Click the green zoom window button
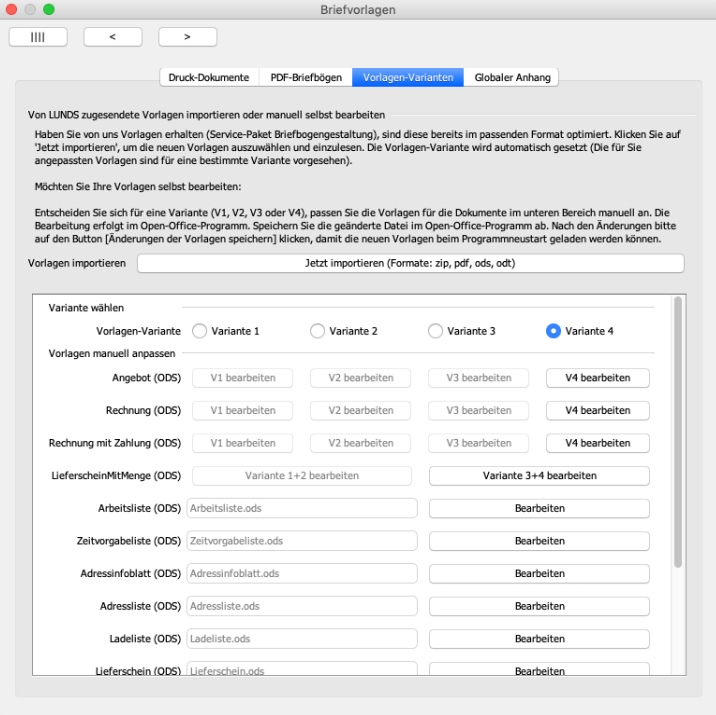 click(x=49, y=9)
